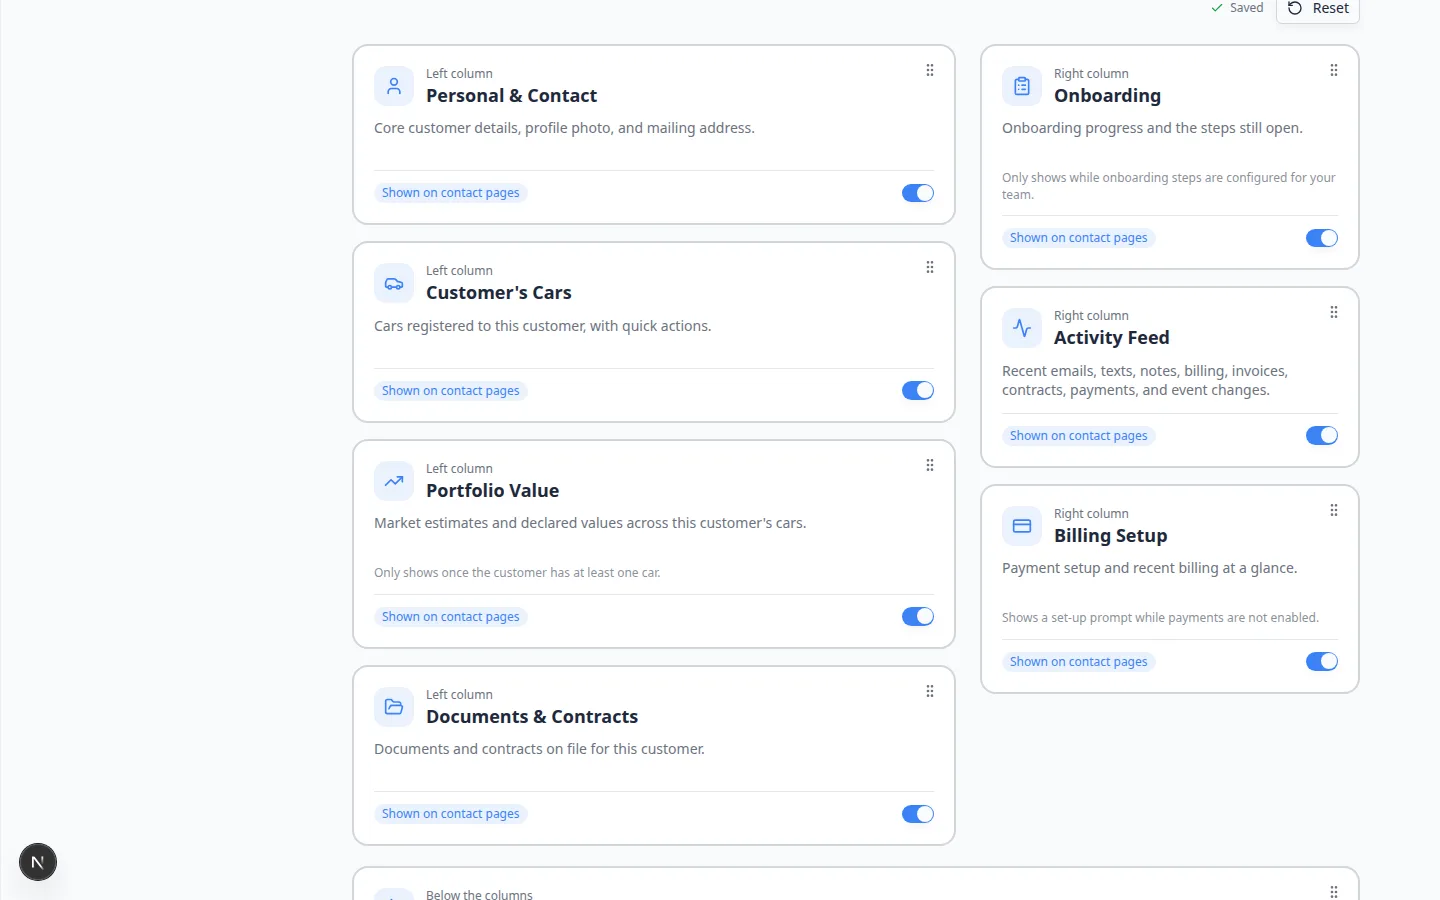The width and height of the screenshot is (1440, 900).
Task: Click the Portfolio Value trending chart icon
Action: click(394, 481)
